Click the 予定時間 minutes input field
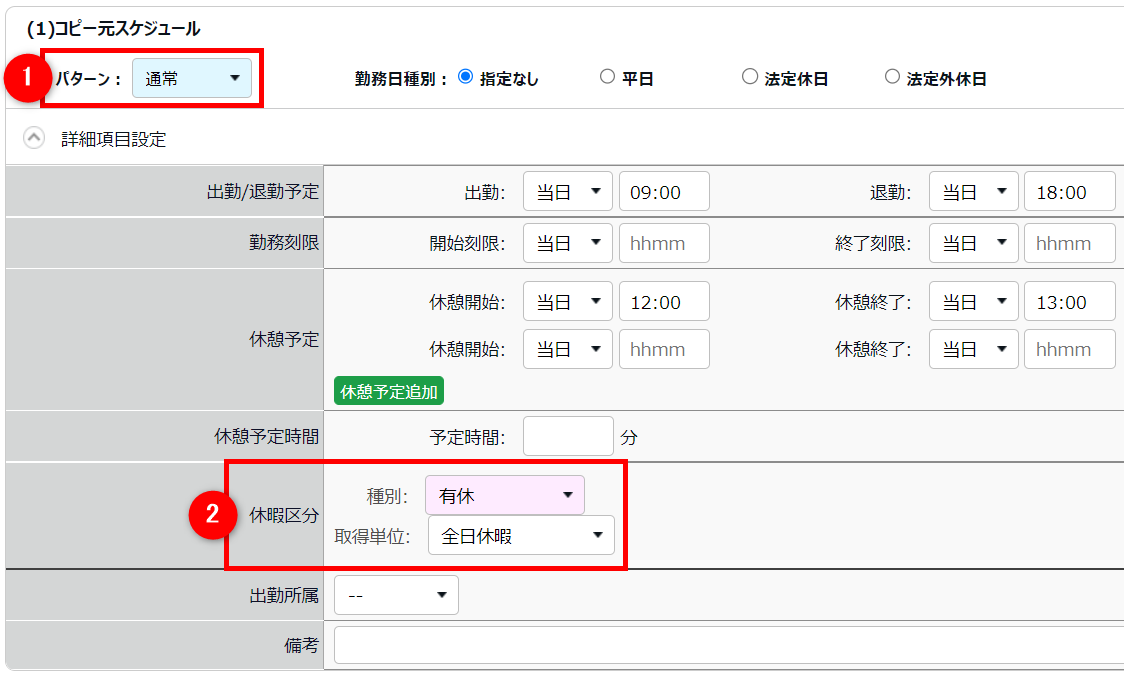 568,436
